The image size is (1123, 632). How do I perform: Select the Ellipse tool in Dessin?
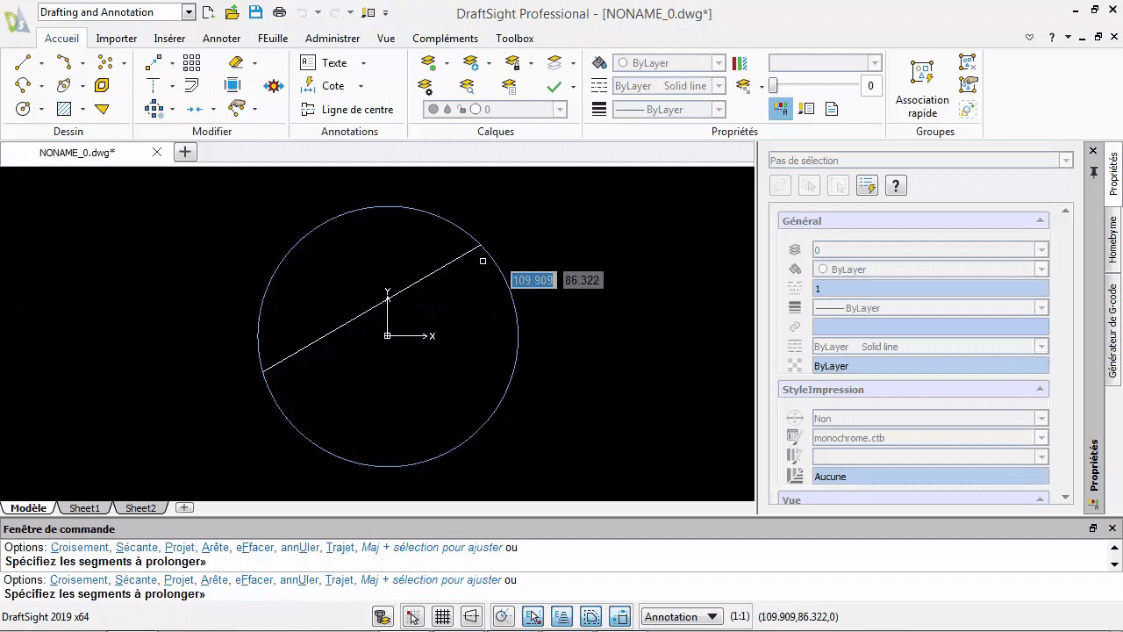click(x=64, y=86)
